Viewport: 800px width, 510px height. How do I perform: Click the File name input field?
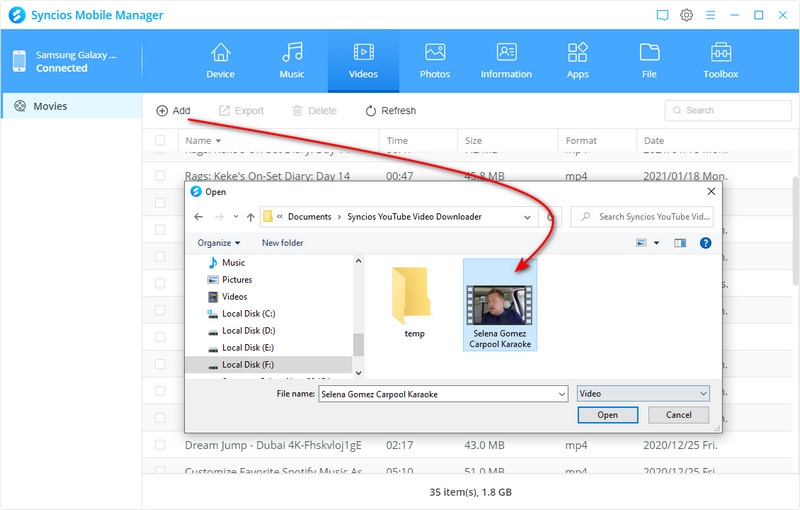coord(438,394)
